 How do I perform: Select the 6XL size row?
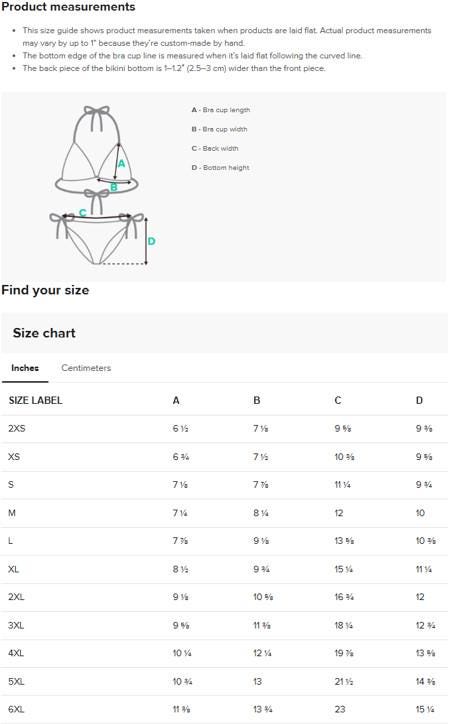click(x=224, y=709)
